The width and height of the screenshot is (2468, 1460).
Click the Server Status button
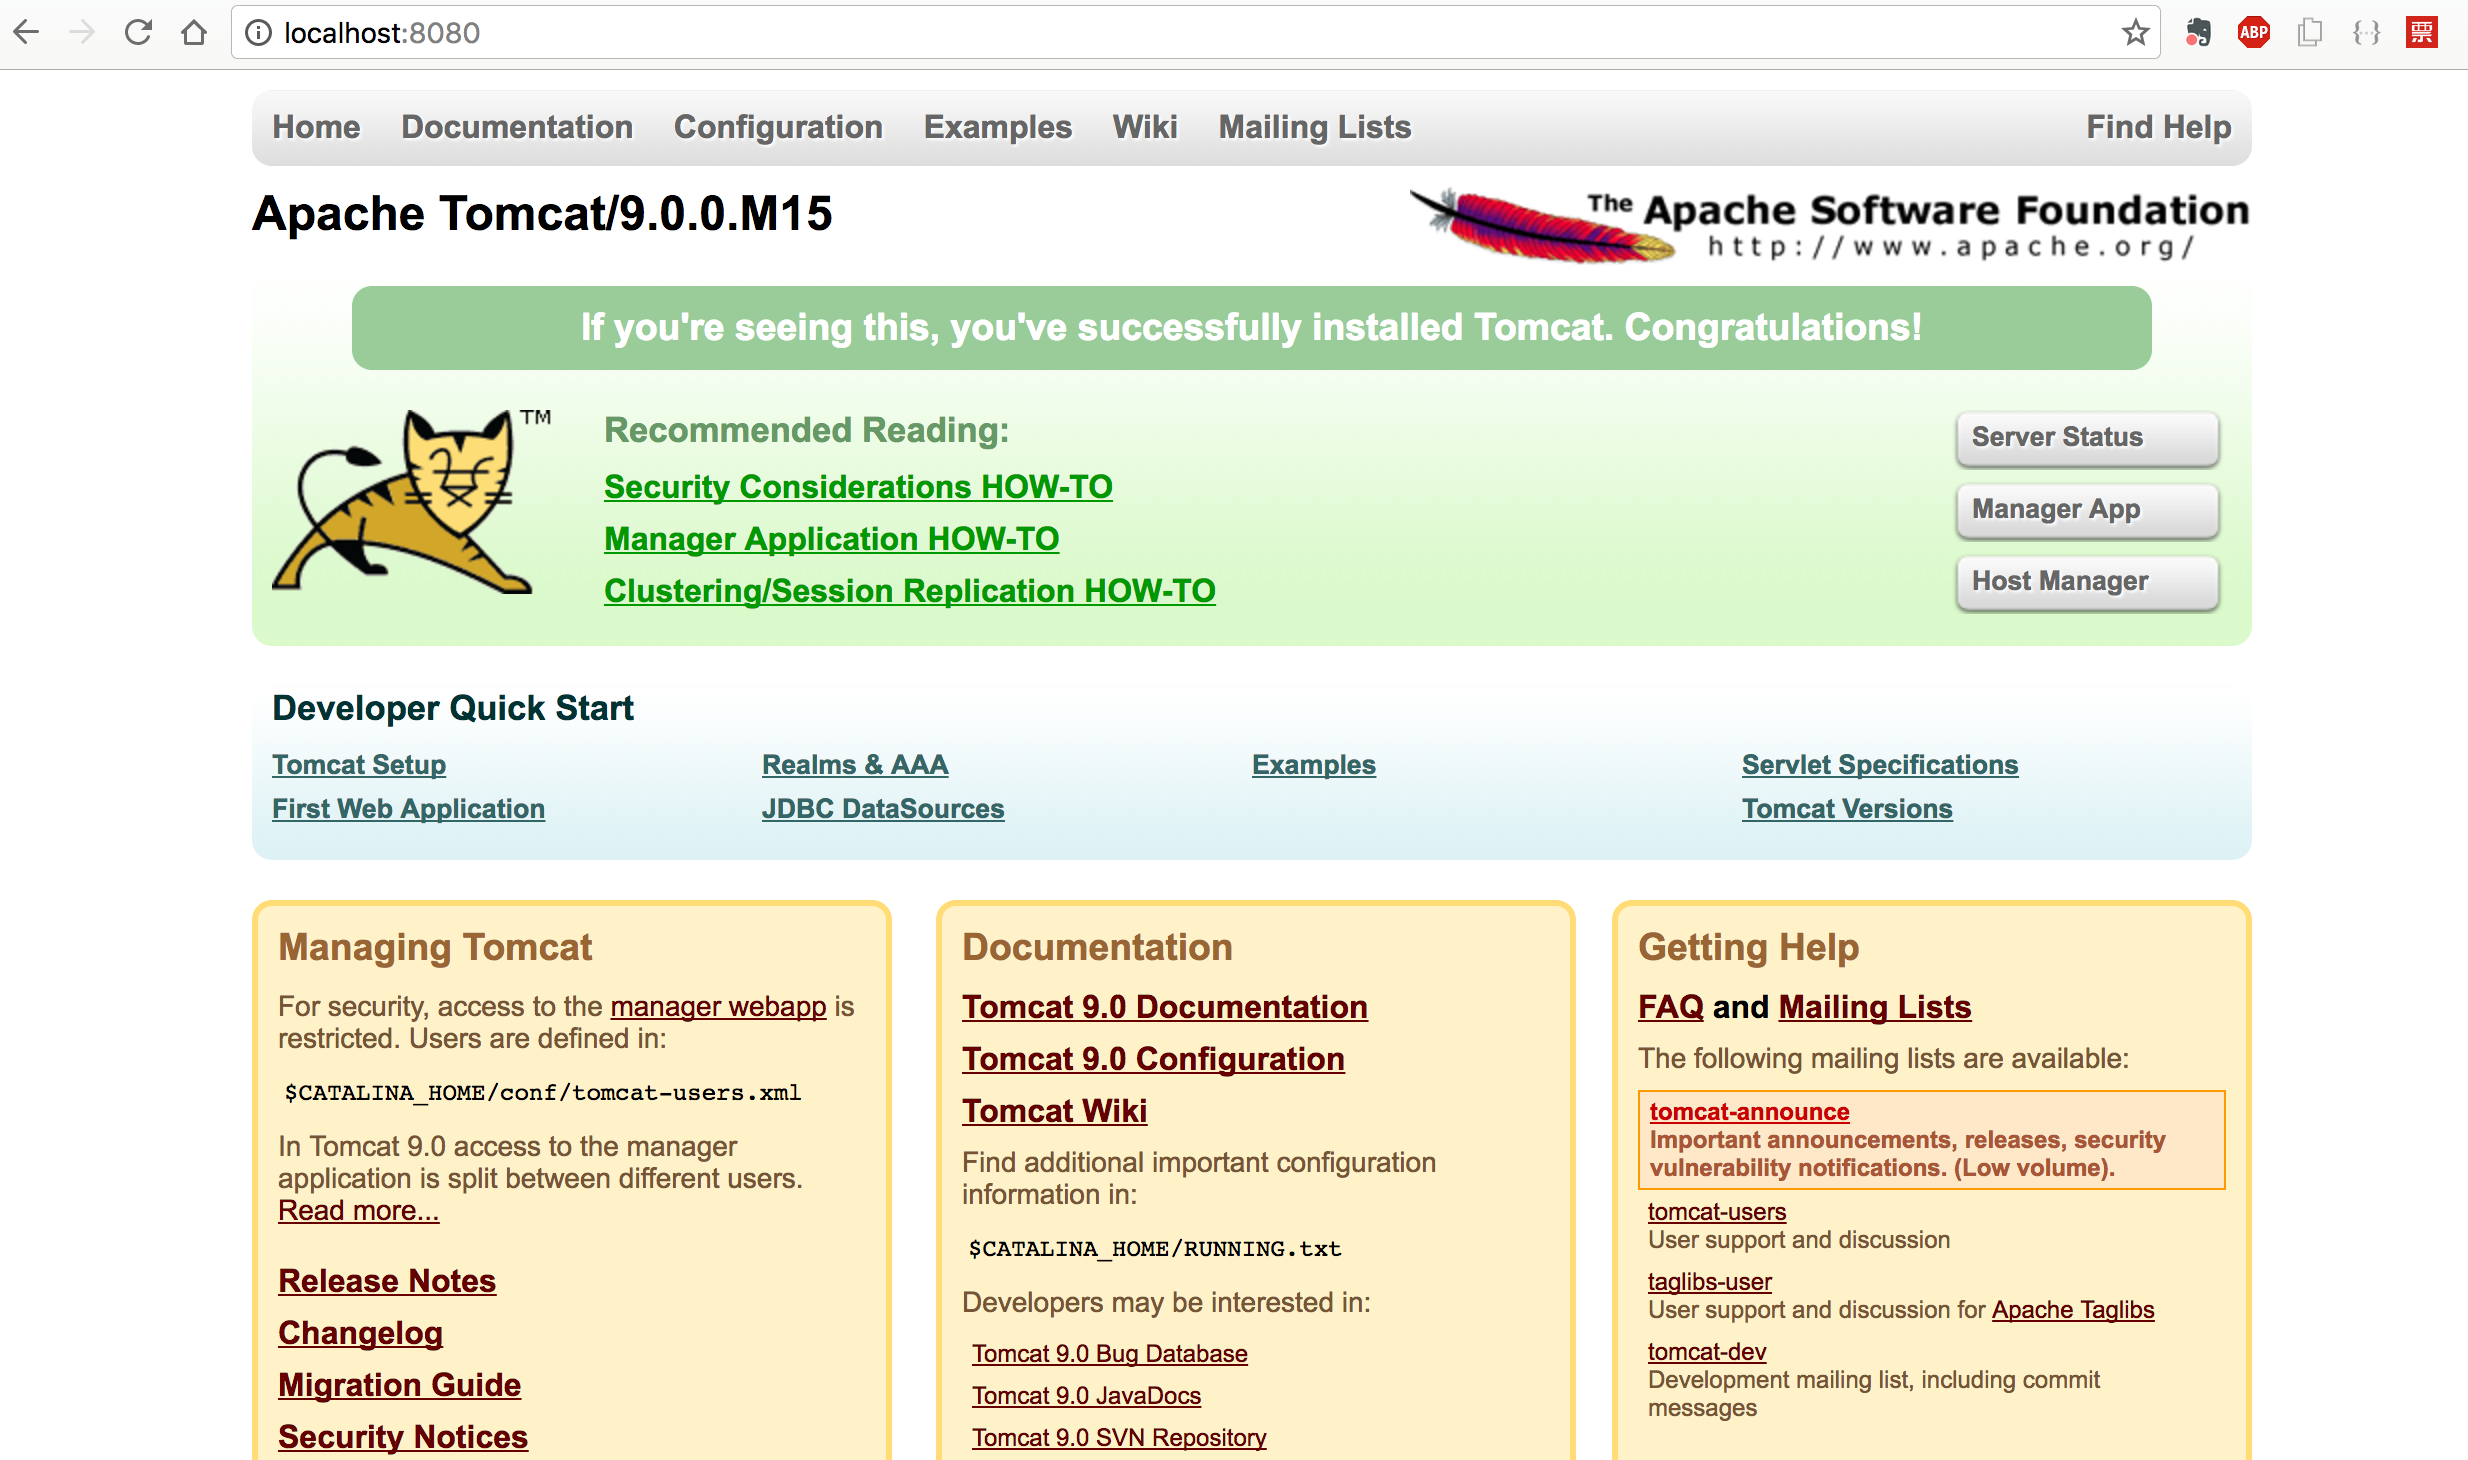(x=2088, y=438)
